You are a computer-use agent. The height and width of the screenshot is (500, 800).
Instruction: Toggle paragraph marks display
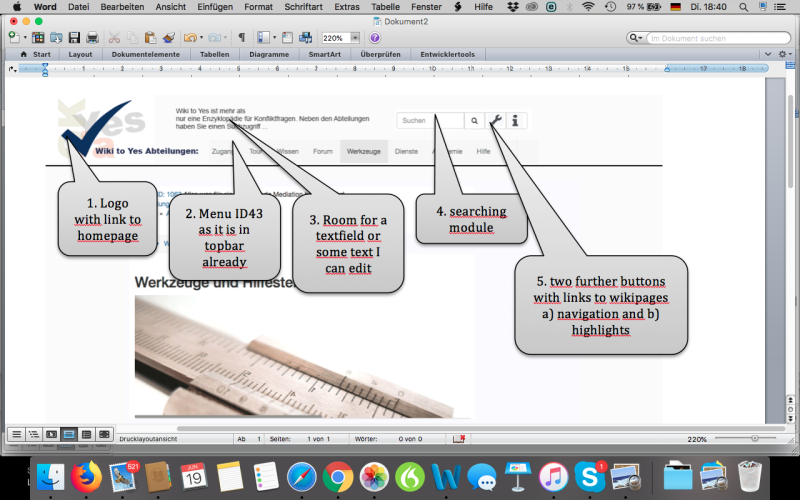(241, 37)
